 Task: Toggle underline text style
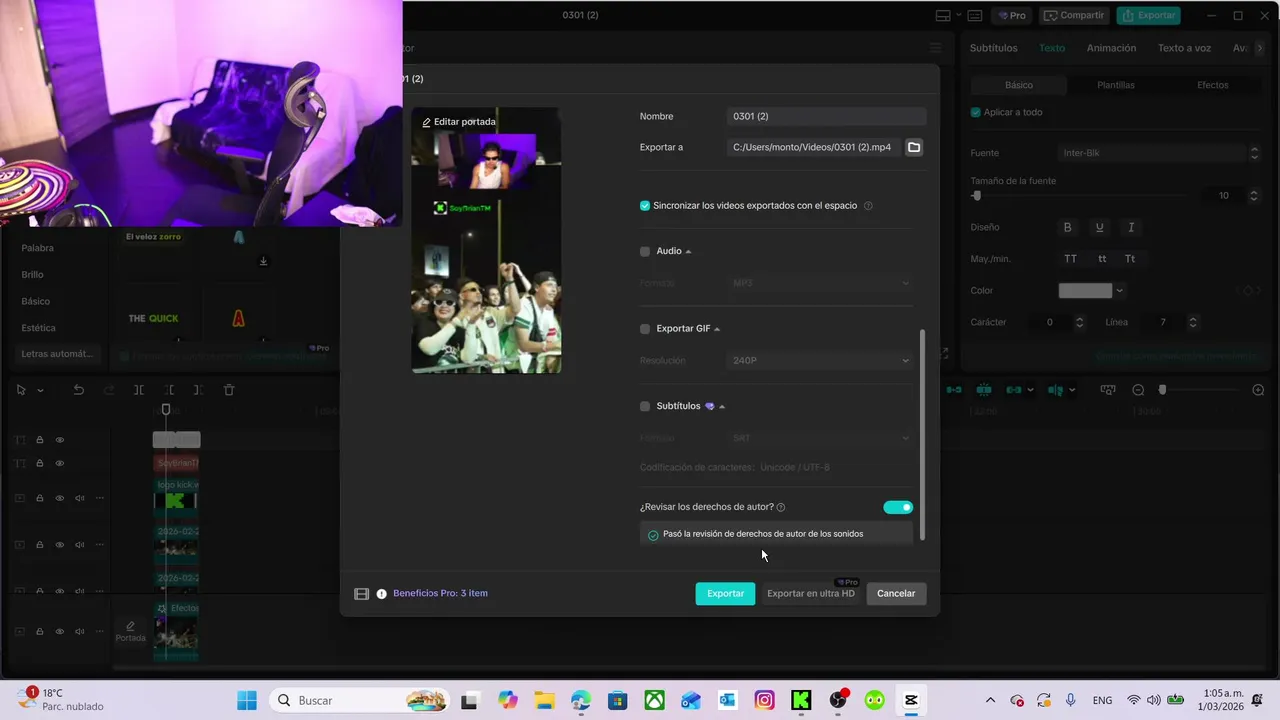click(1099, 227)
